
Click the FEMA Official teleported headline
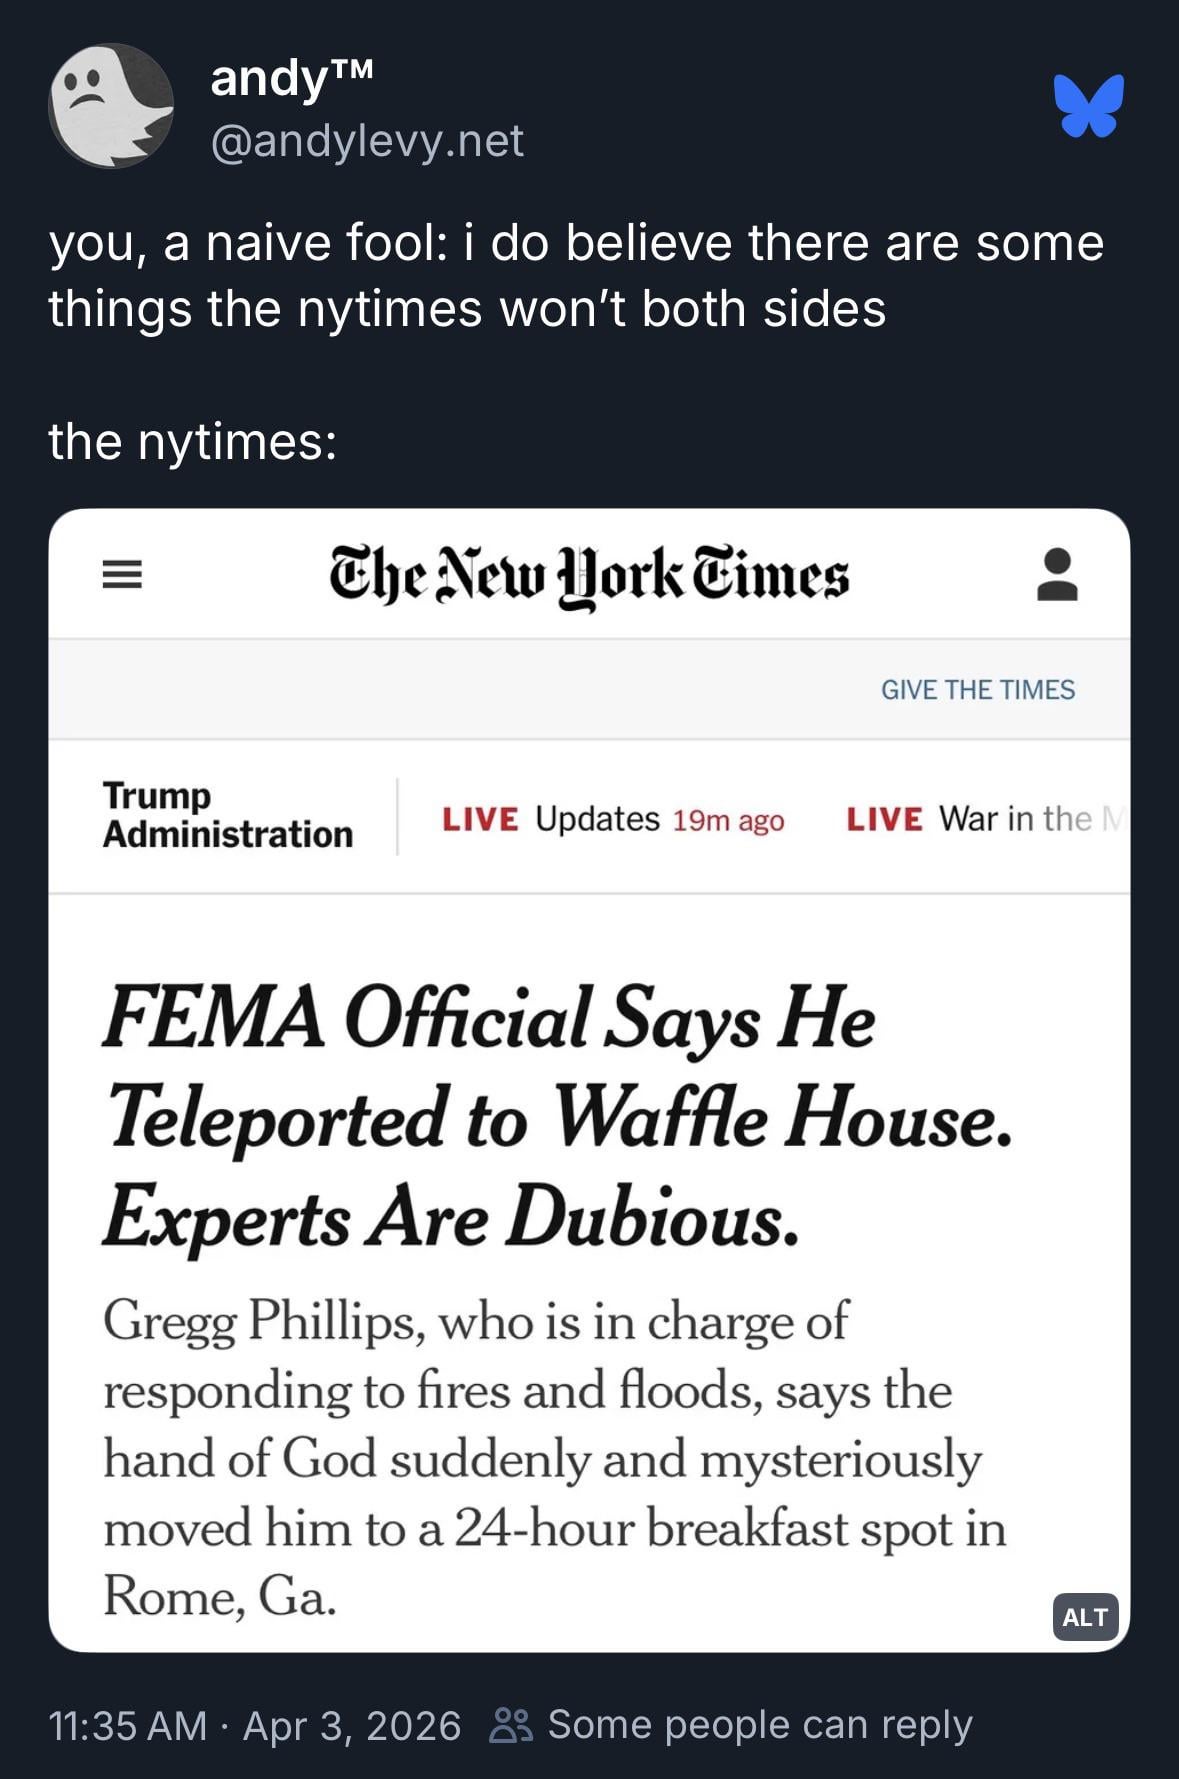[556, 1116]
